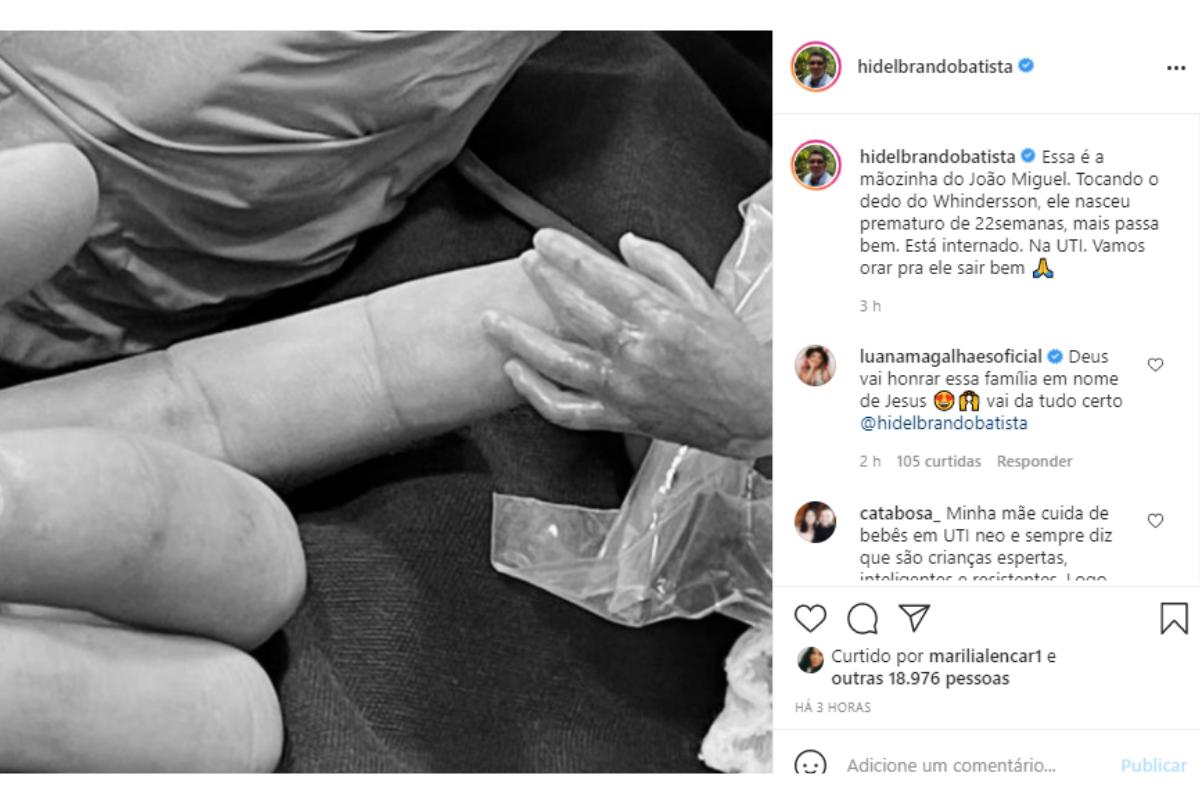Like catabosa_'s comment
Screen dimensions: 1200x800
[1155, 520]
